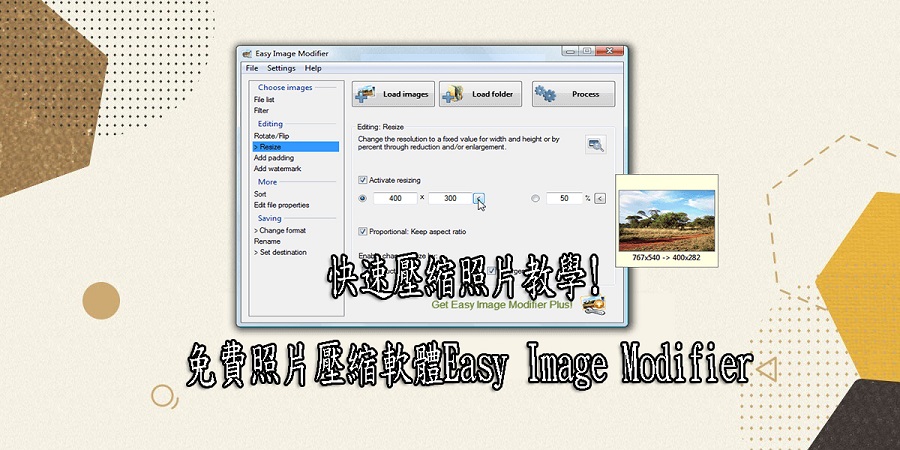This screenshot has width=900, height=450.
Task: Open the Help menu
Action: (313, 68)
